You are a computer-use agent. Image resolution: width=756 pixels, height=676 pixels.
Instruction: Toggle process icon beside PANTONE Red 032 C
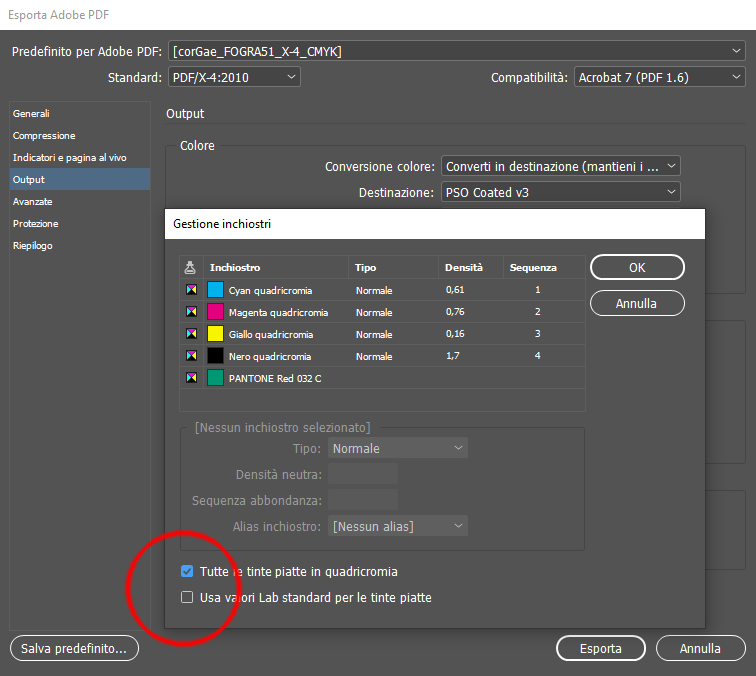[x=191, y=378]
